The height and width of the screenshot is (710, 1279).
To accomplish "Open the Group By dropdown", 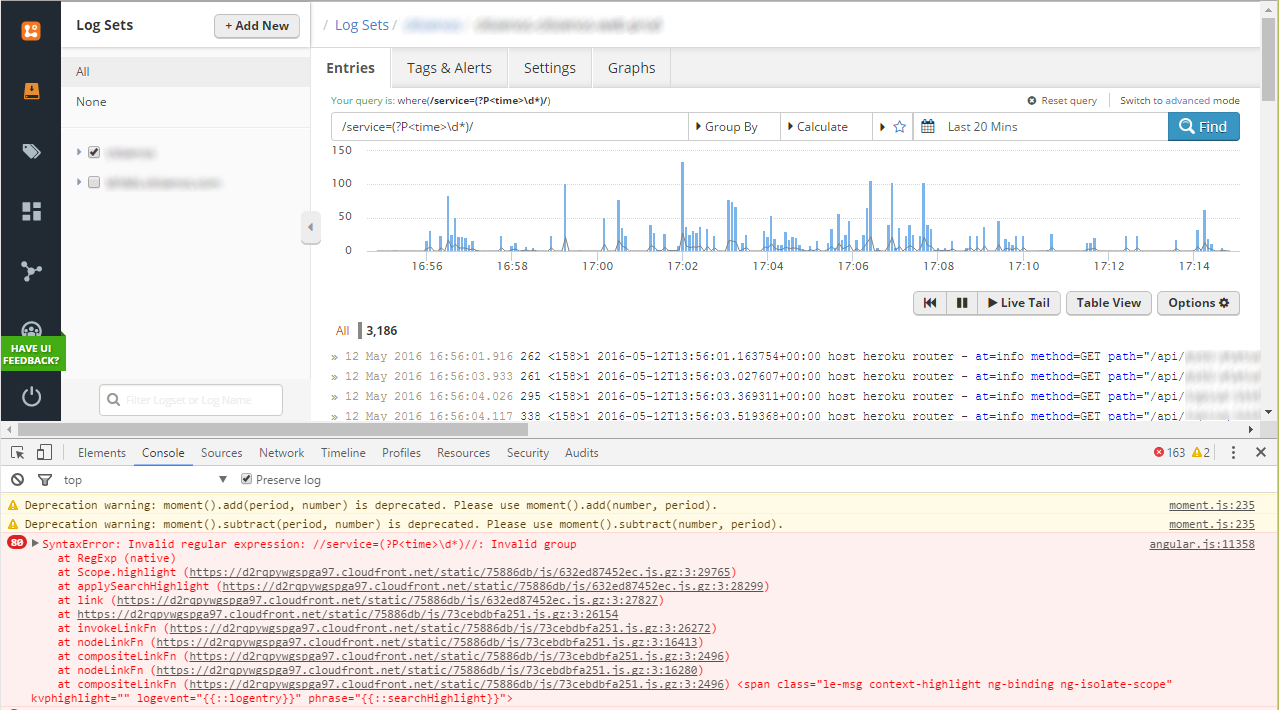I will 734,127.
